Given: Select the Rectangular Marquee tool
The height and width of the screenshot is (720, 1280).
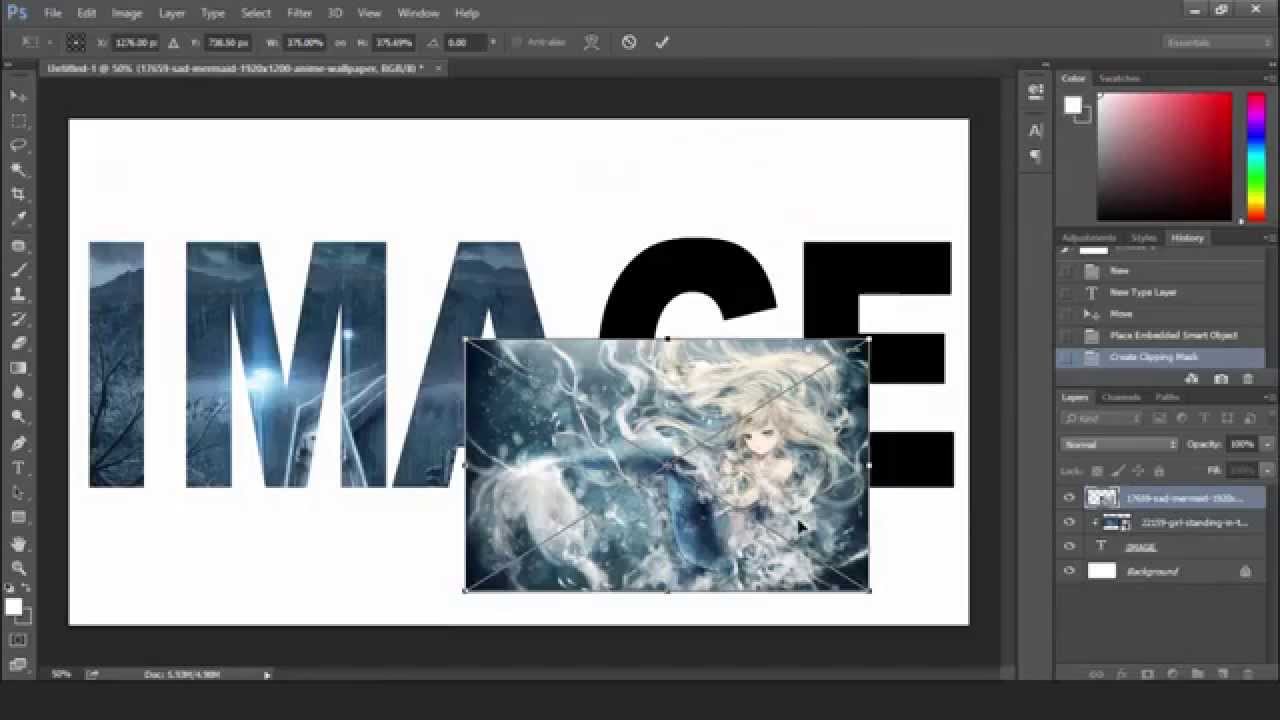Looking at the screenshot, I should click(x=18, y=120).
